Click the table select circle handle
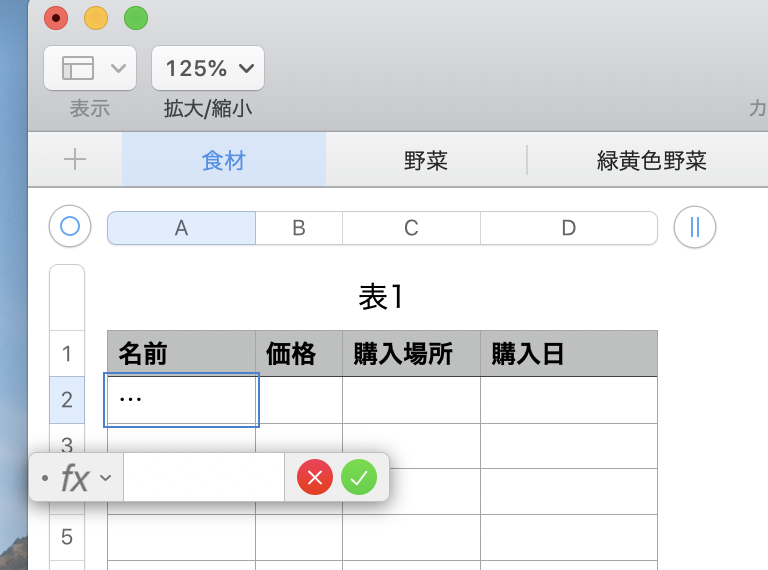 [x=70, y=227]
